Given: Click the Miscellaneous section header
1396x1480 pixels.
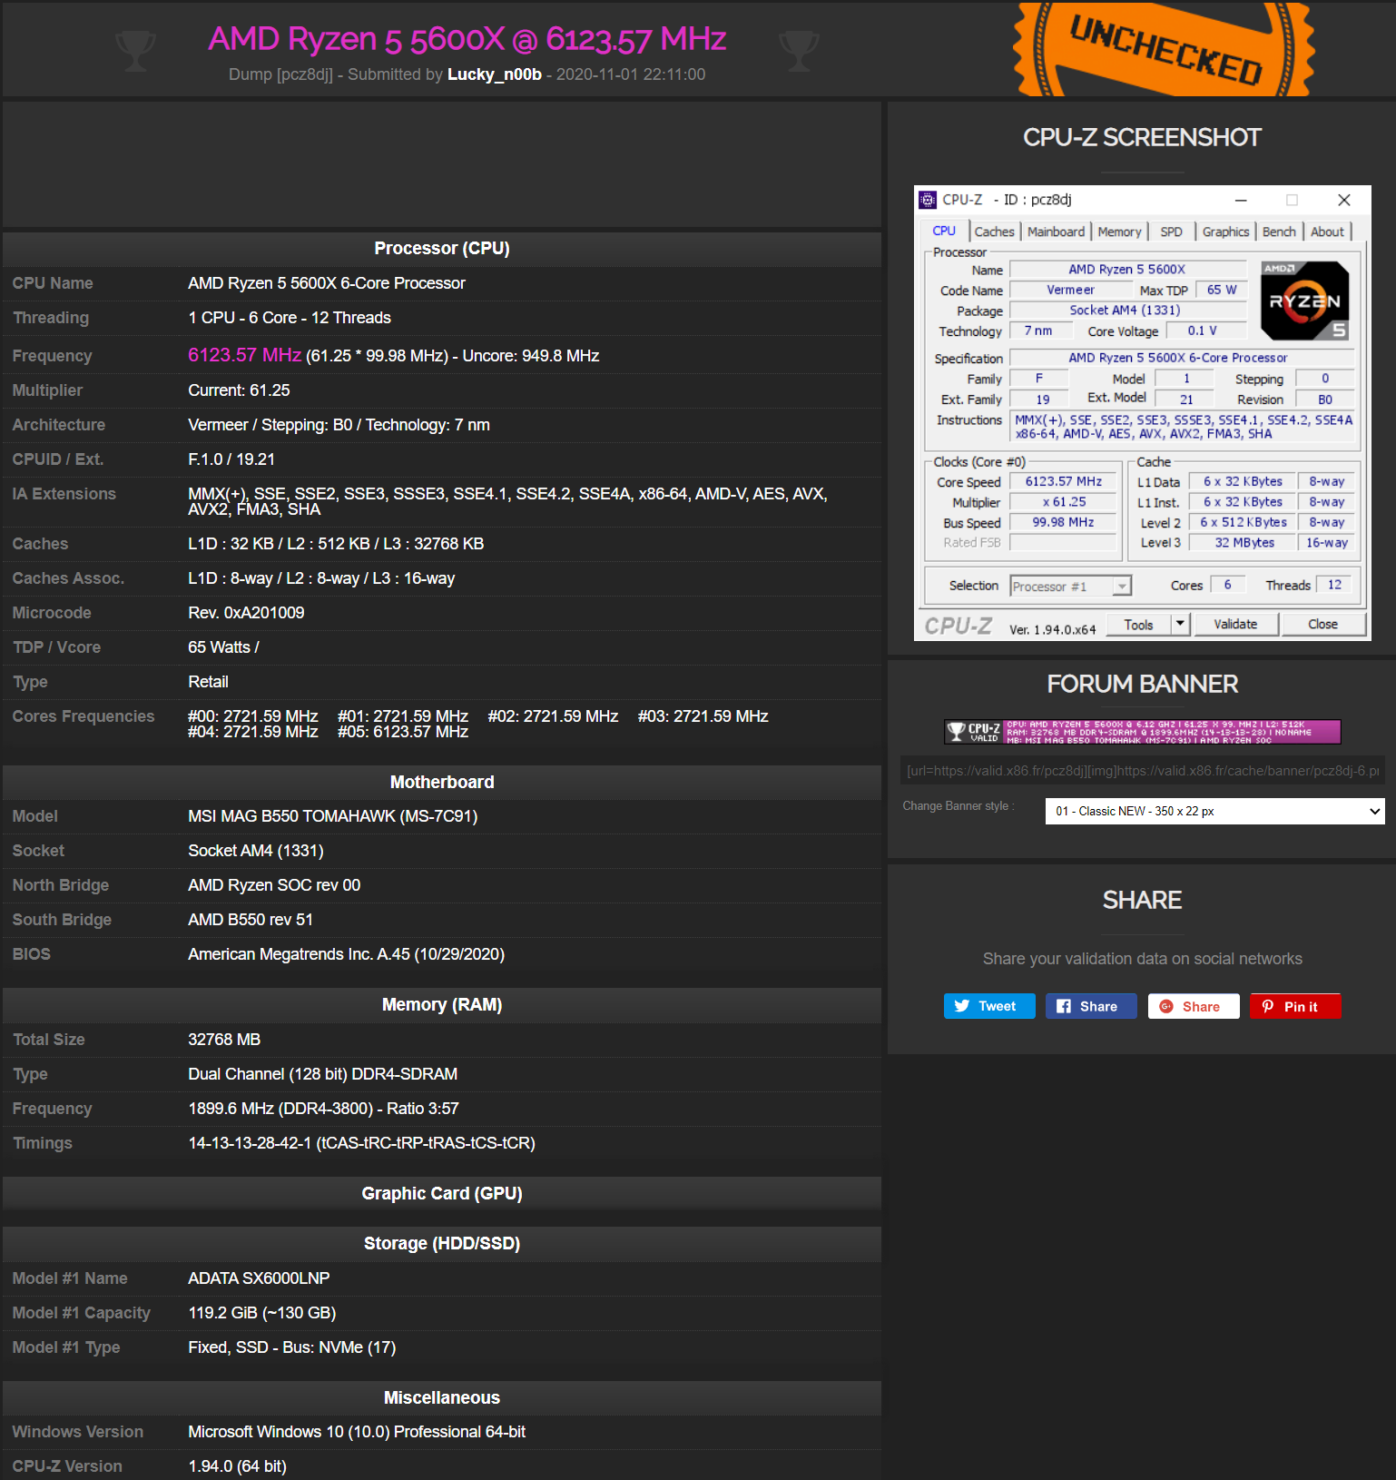Looking at the screenshot, I should pos(442,1398).
